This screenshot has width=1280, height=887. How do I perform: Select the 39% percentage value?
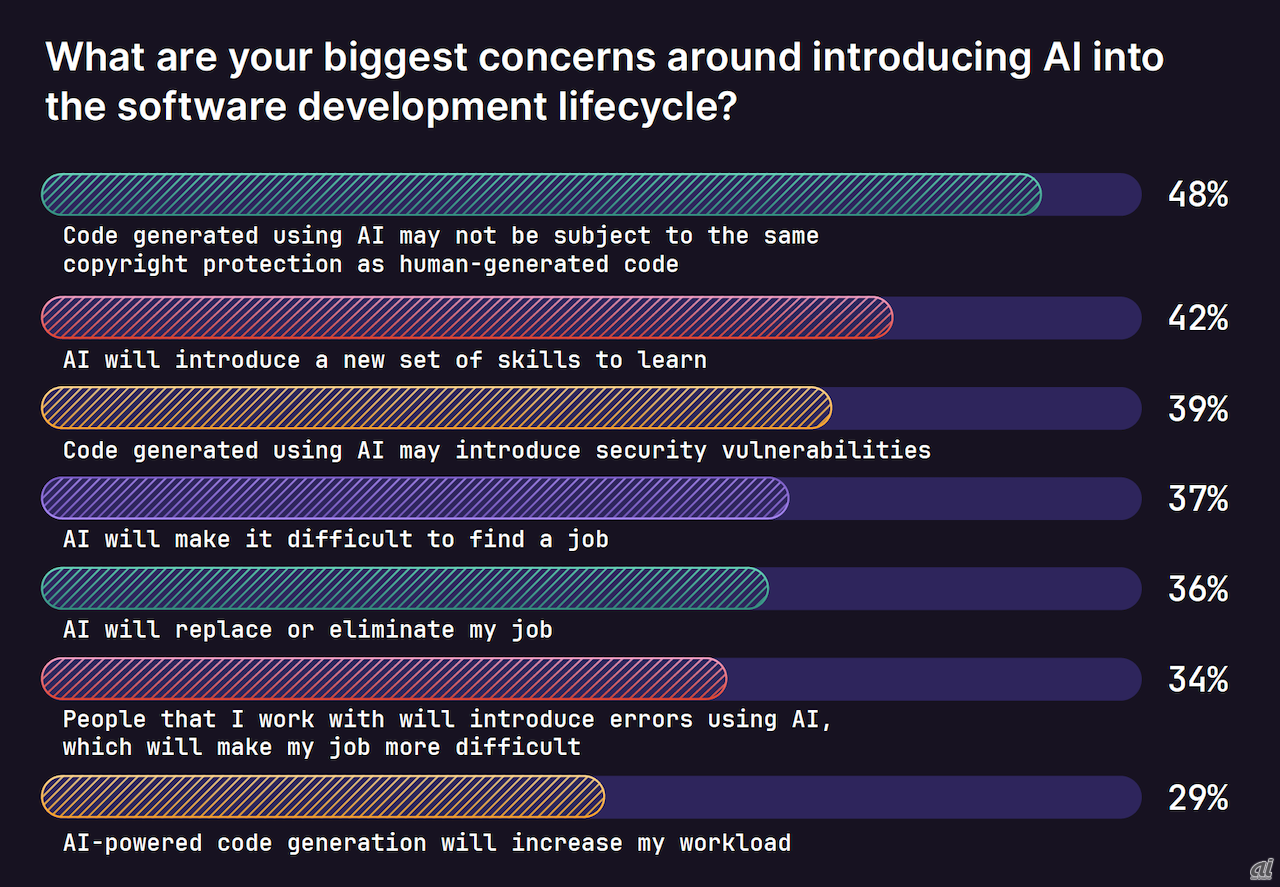(1197, 408)
